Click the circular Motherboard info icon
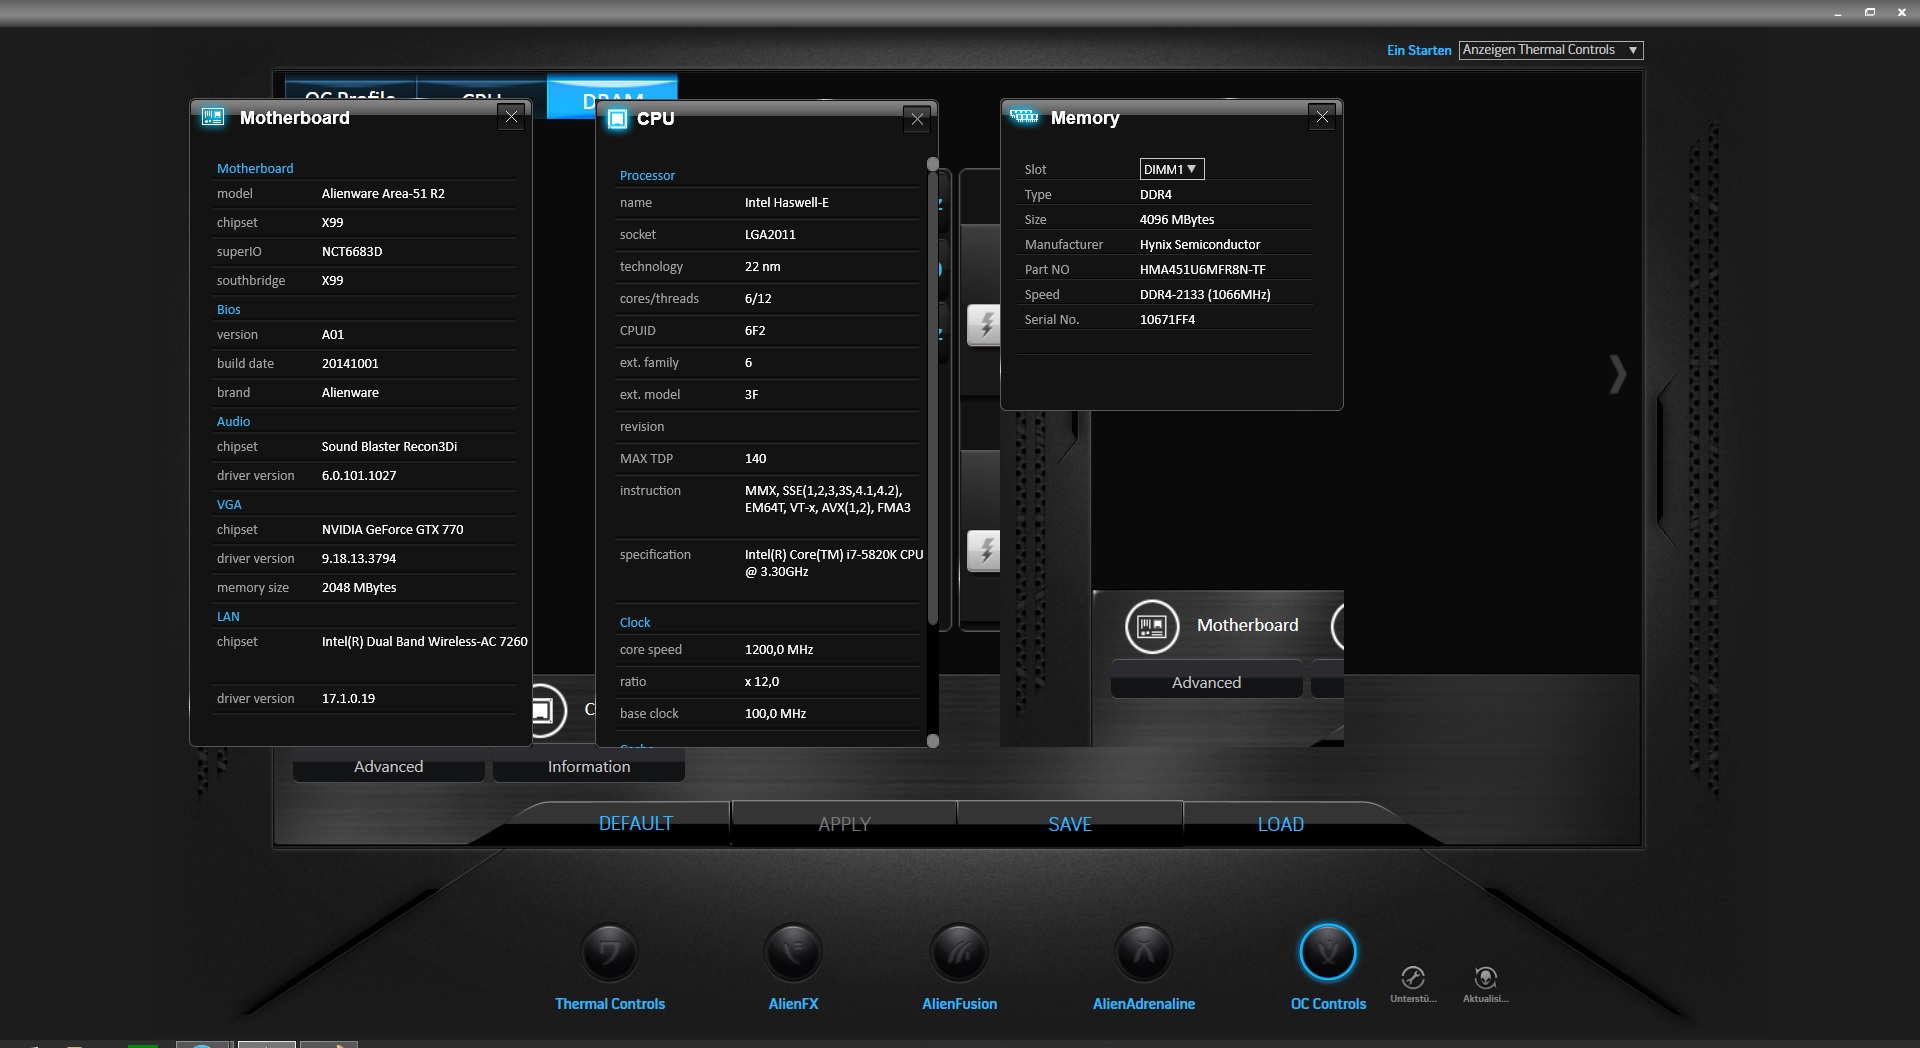 1152,626
